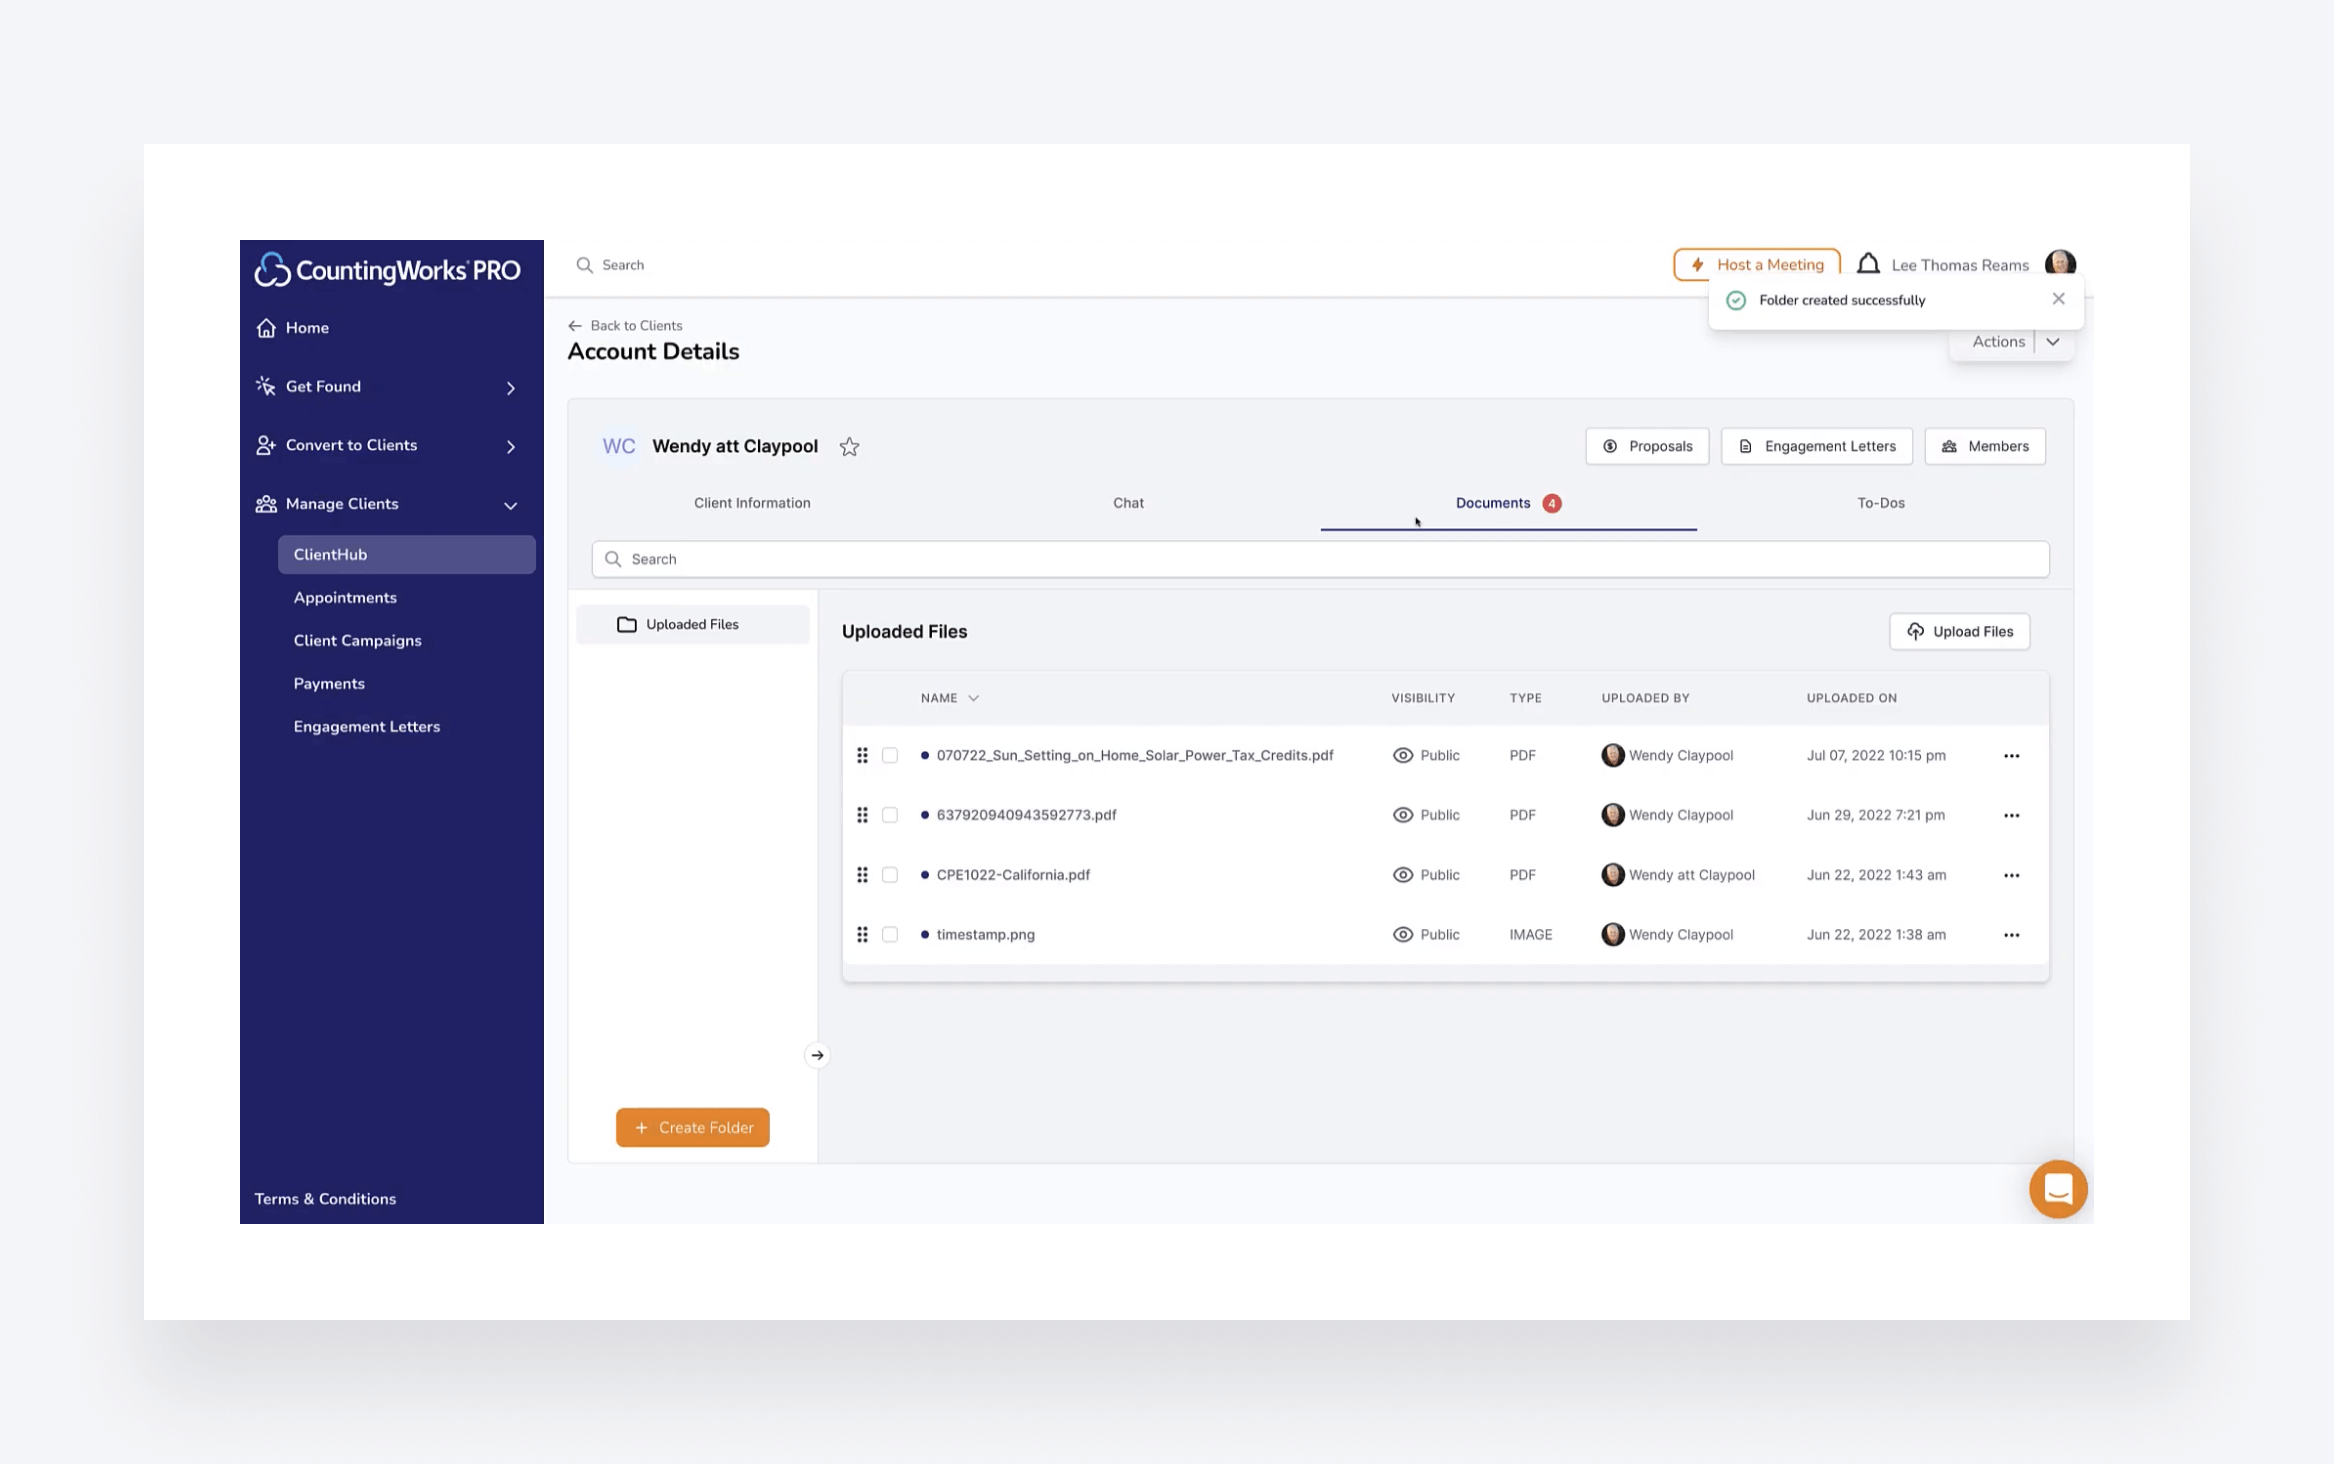This screenshot has width=2334, height=1482.
Task: Check the box for 637920940943592773.pdf
Action: click(x=890, y=815)
